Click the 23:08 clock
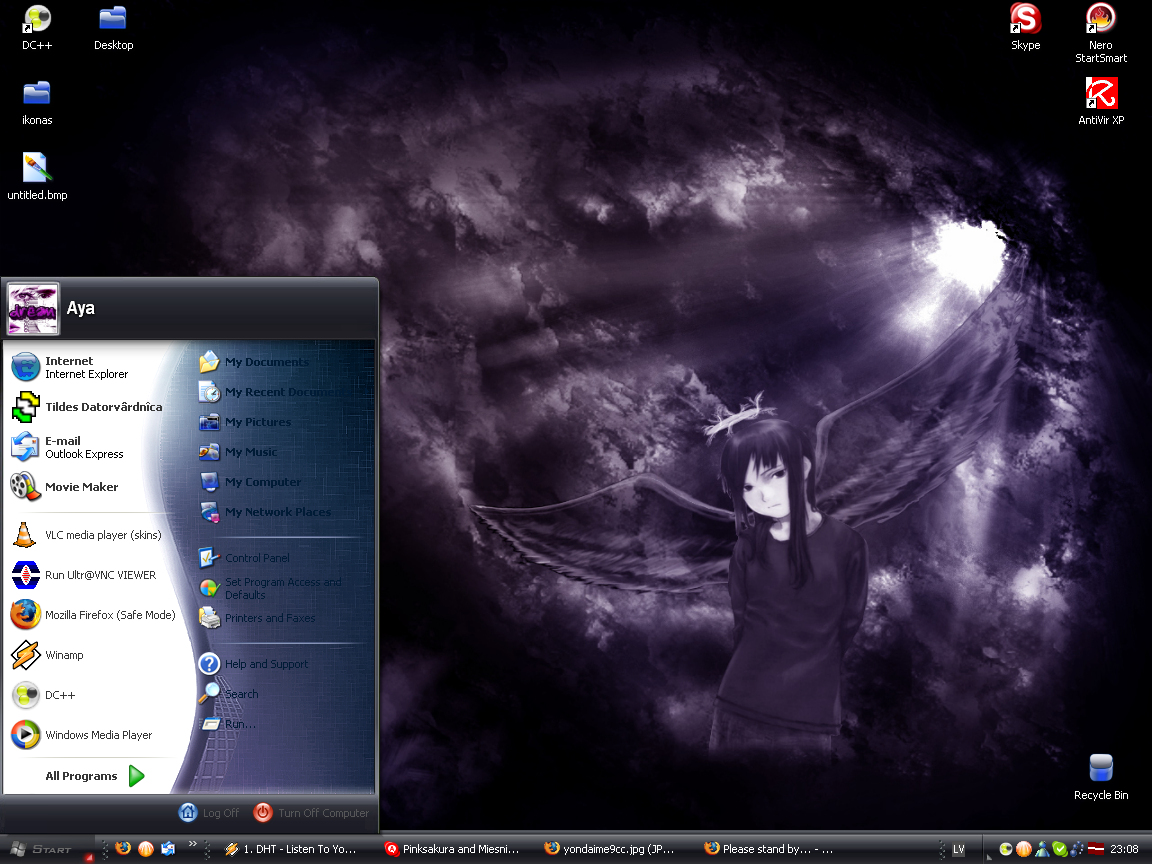 click(x=1124, y=849)
